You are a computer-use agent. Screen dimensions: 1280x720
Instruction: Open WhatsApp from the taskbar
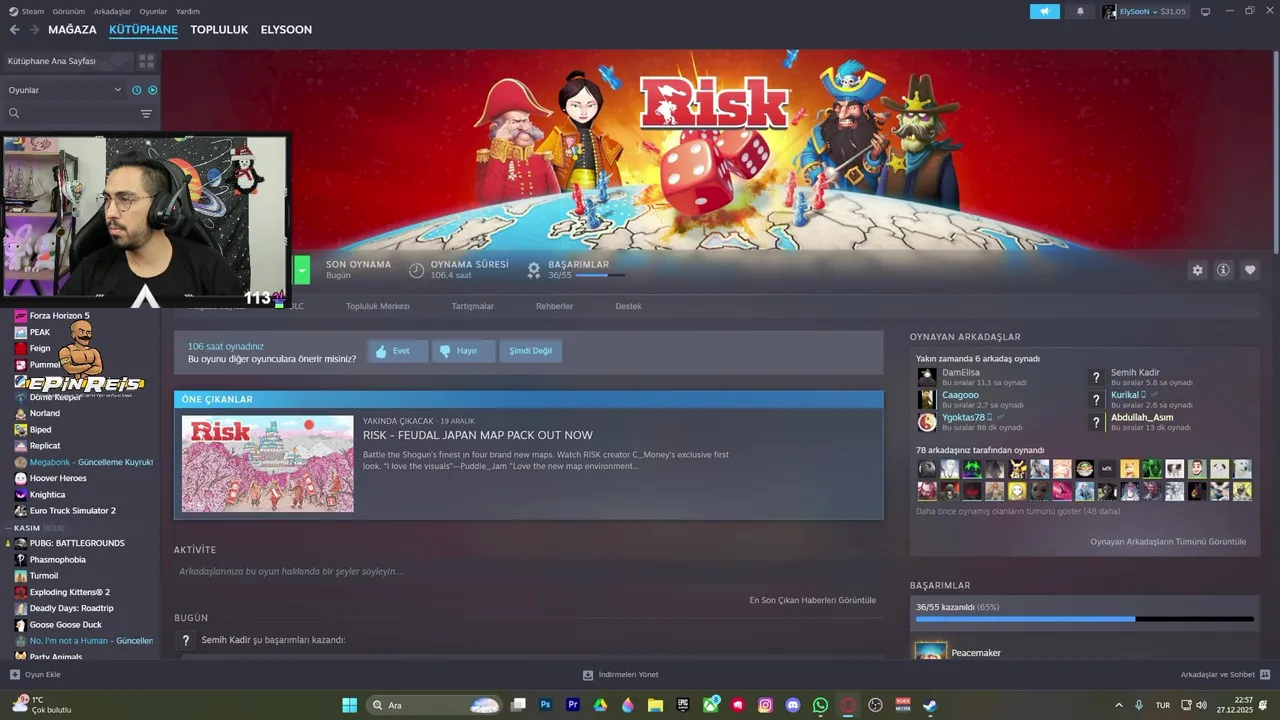[821, 705]
